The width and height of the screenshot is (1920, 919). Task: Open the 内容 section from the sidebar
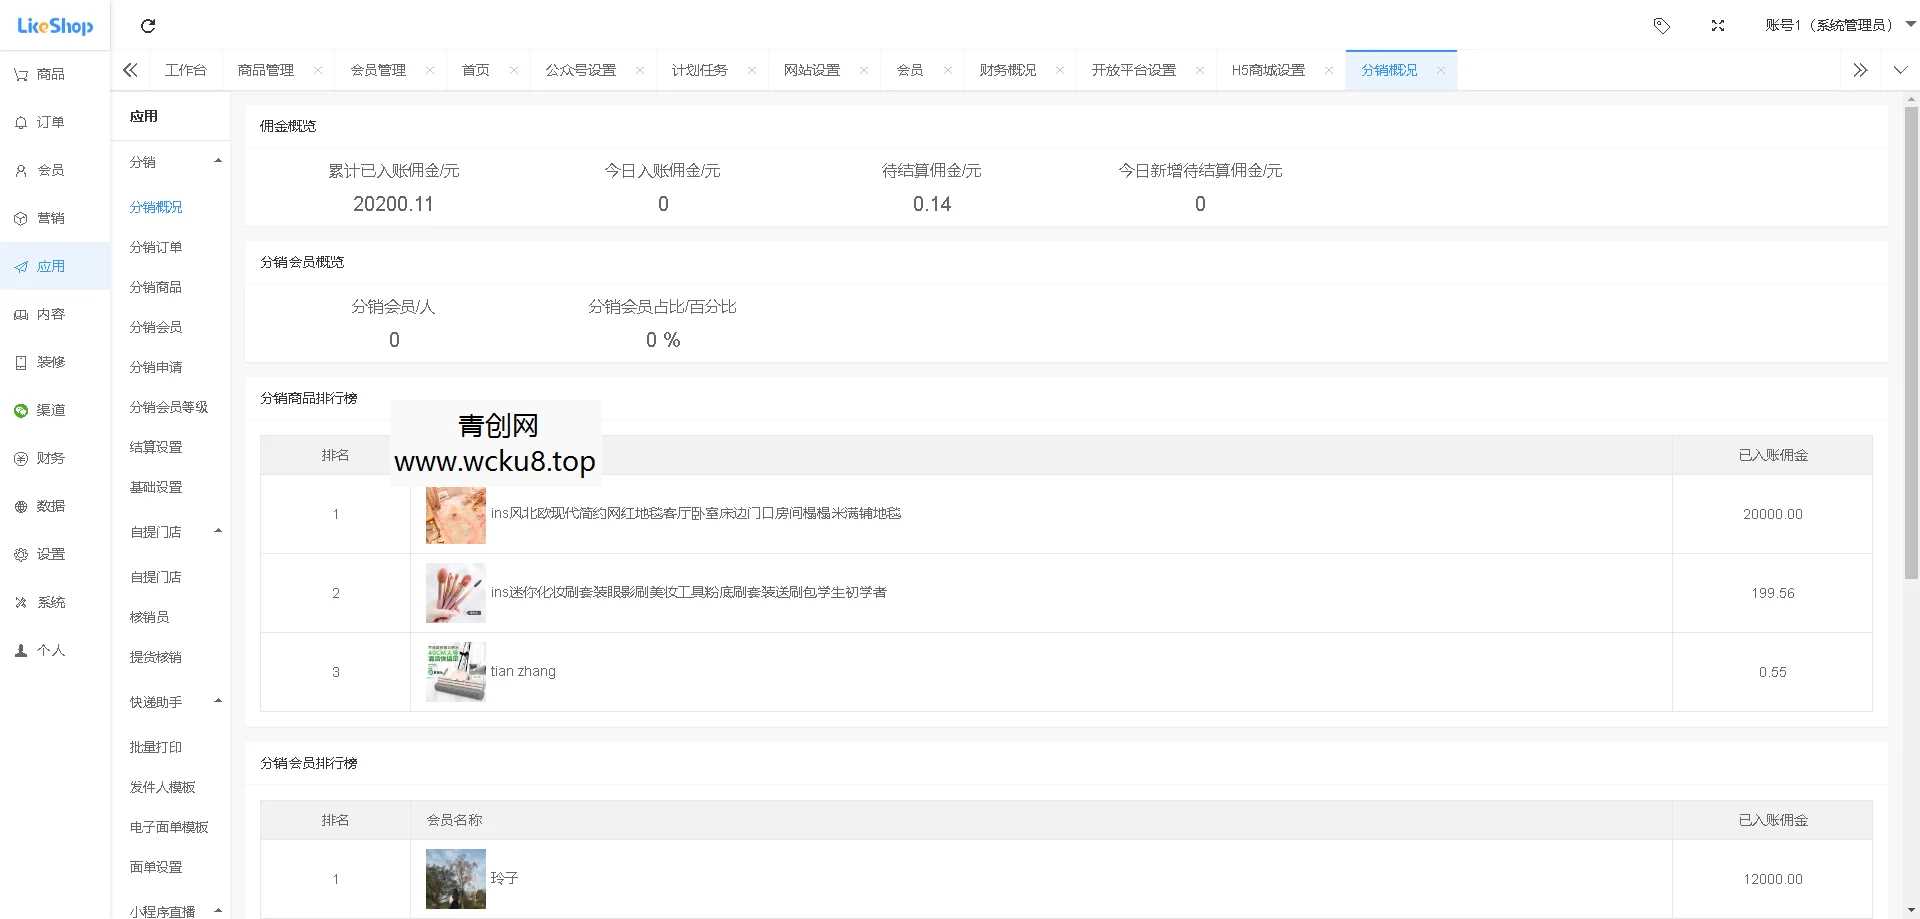pyautogui.click(x=42, y=313)
